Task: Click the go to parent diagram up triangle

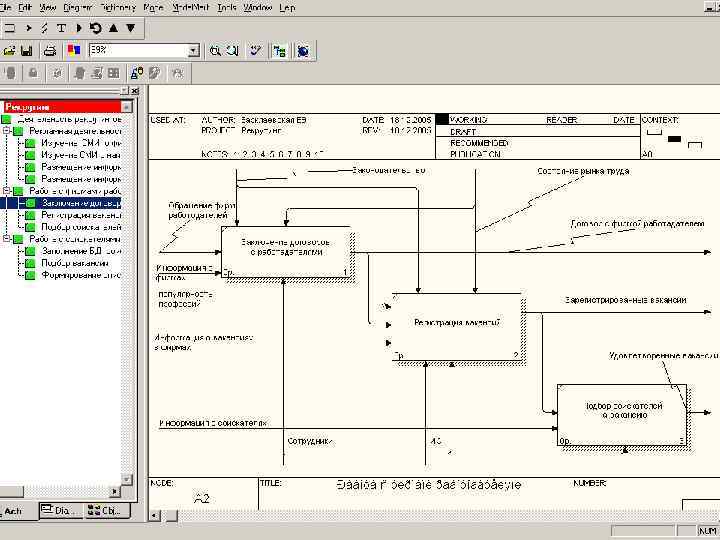Action: point(112,28)
